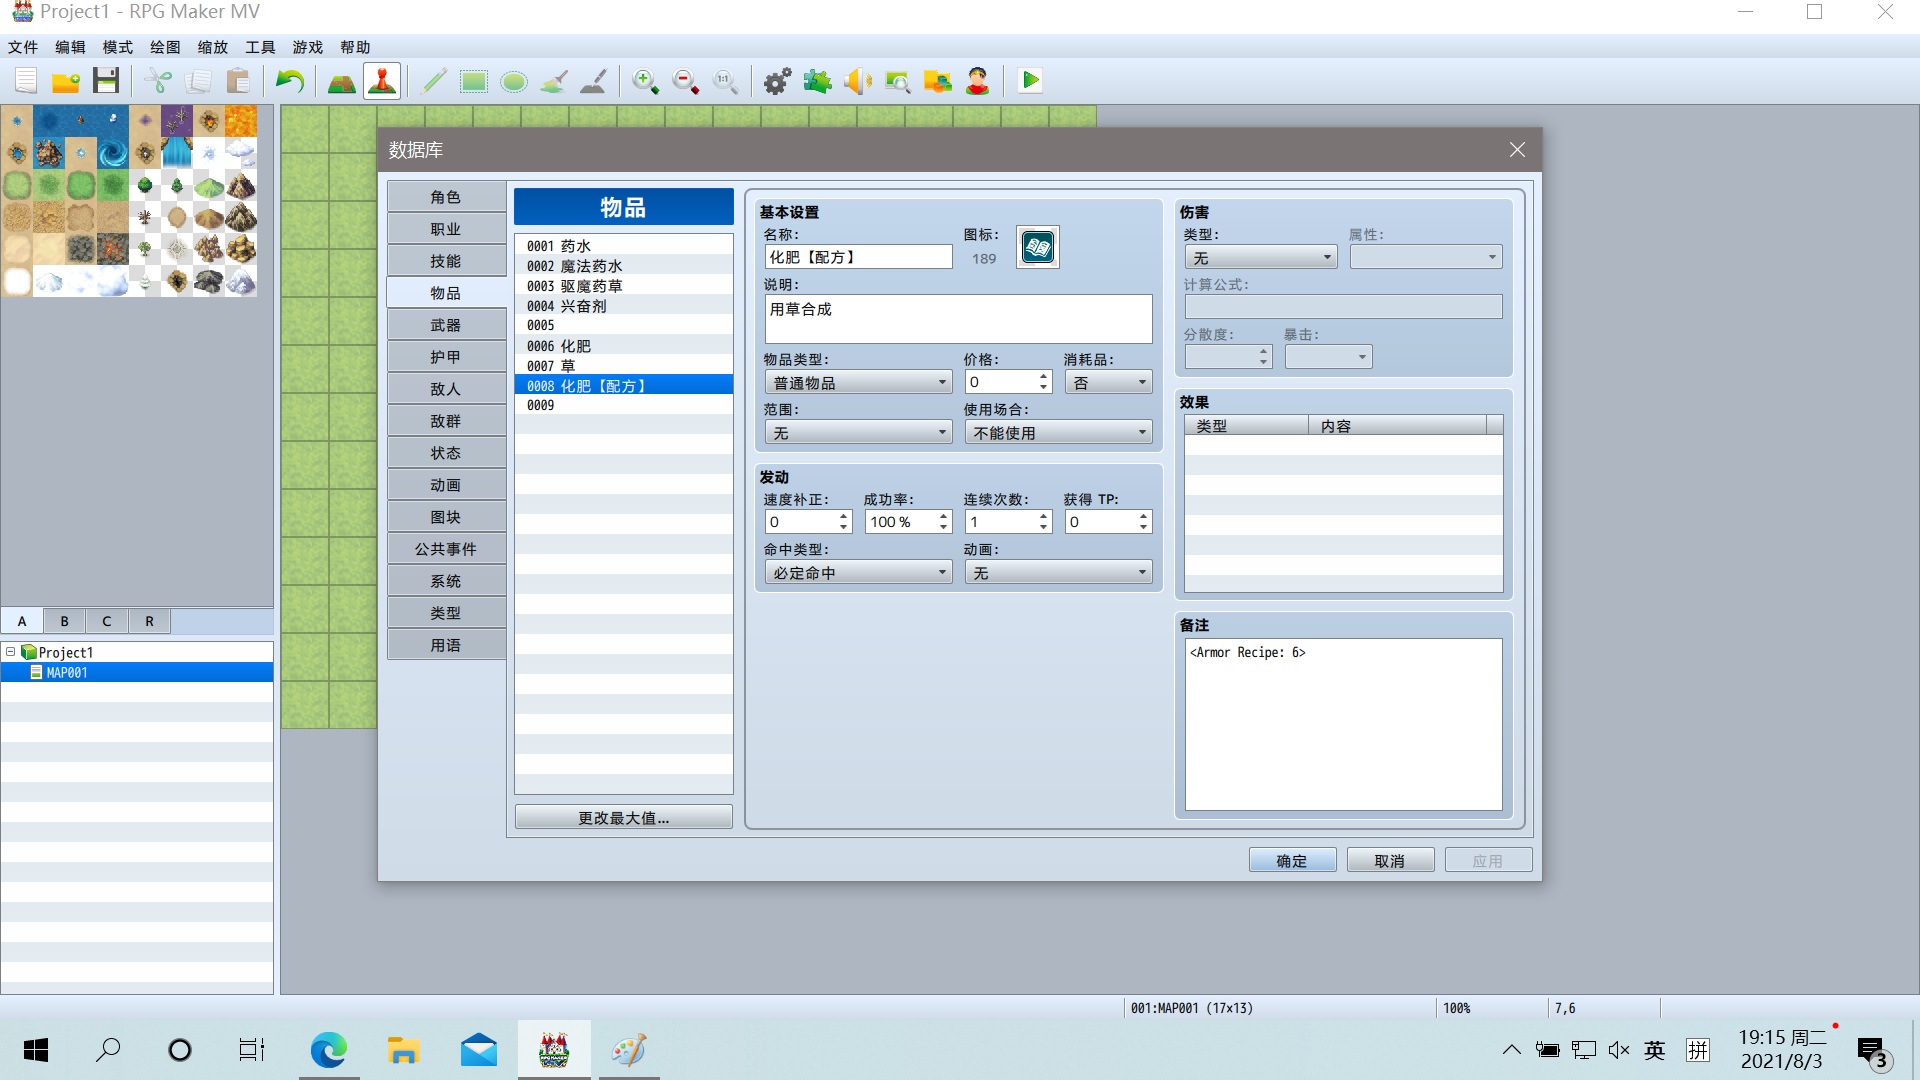Select the Shadow Pen tool

pos(594,81)
